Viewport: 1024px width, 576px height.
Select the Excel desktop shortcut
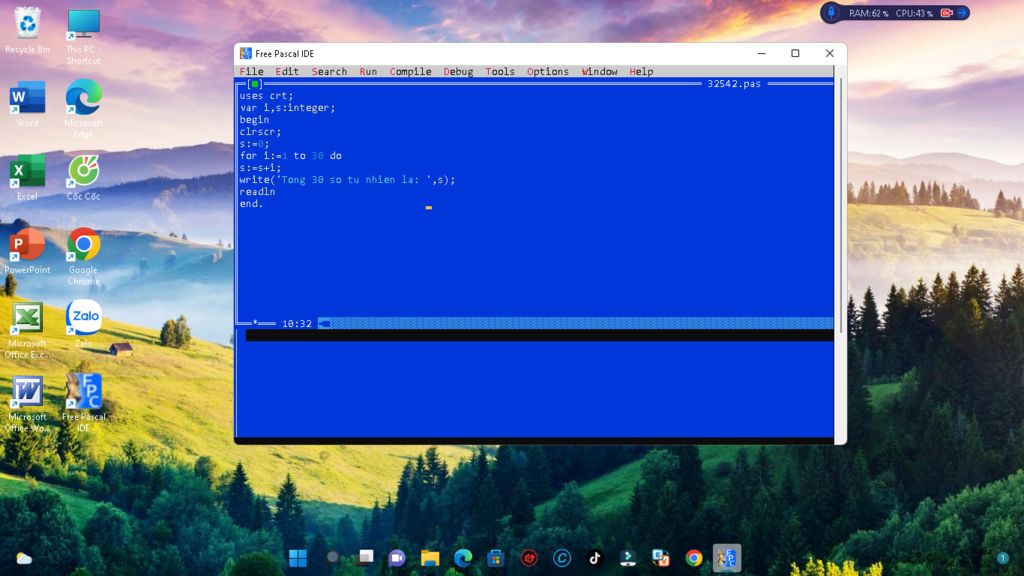pos(27,177)
